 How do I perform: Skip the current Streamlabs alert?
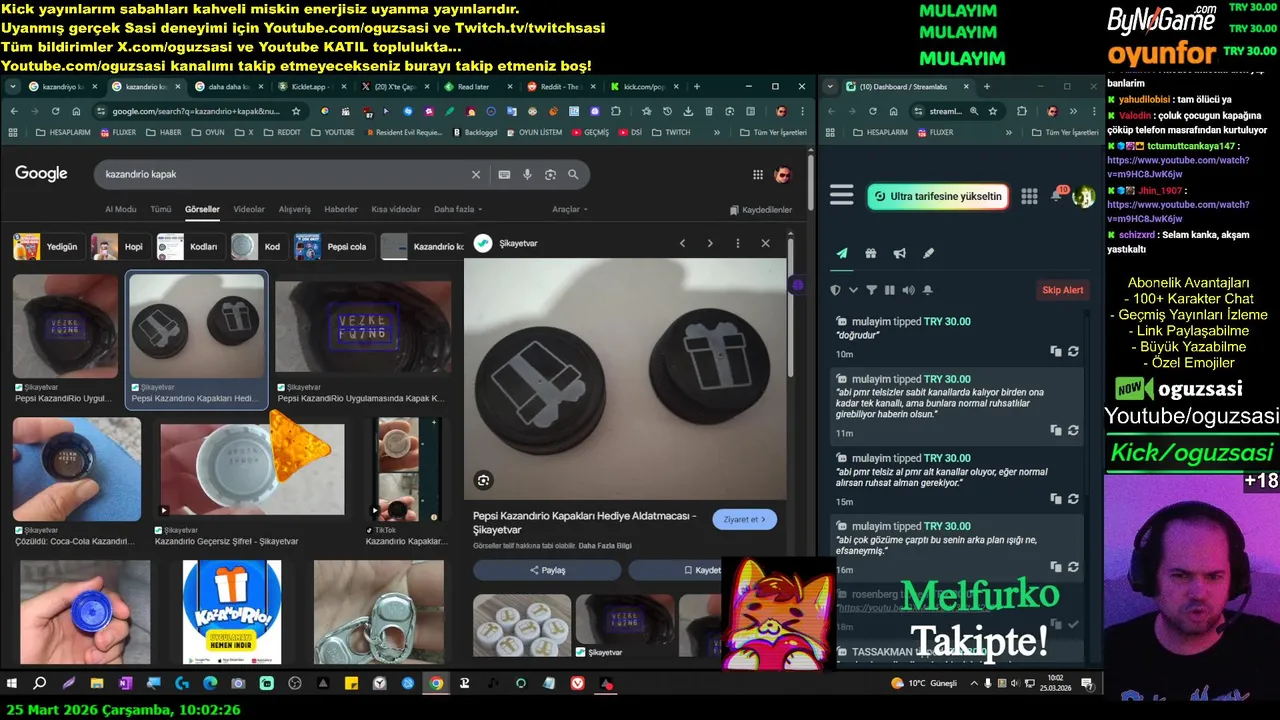point(1063,290)
